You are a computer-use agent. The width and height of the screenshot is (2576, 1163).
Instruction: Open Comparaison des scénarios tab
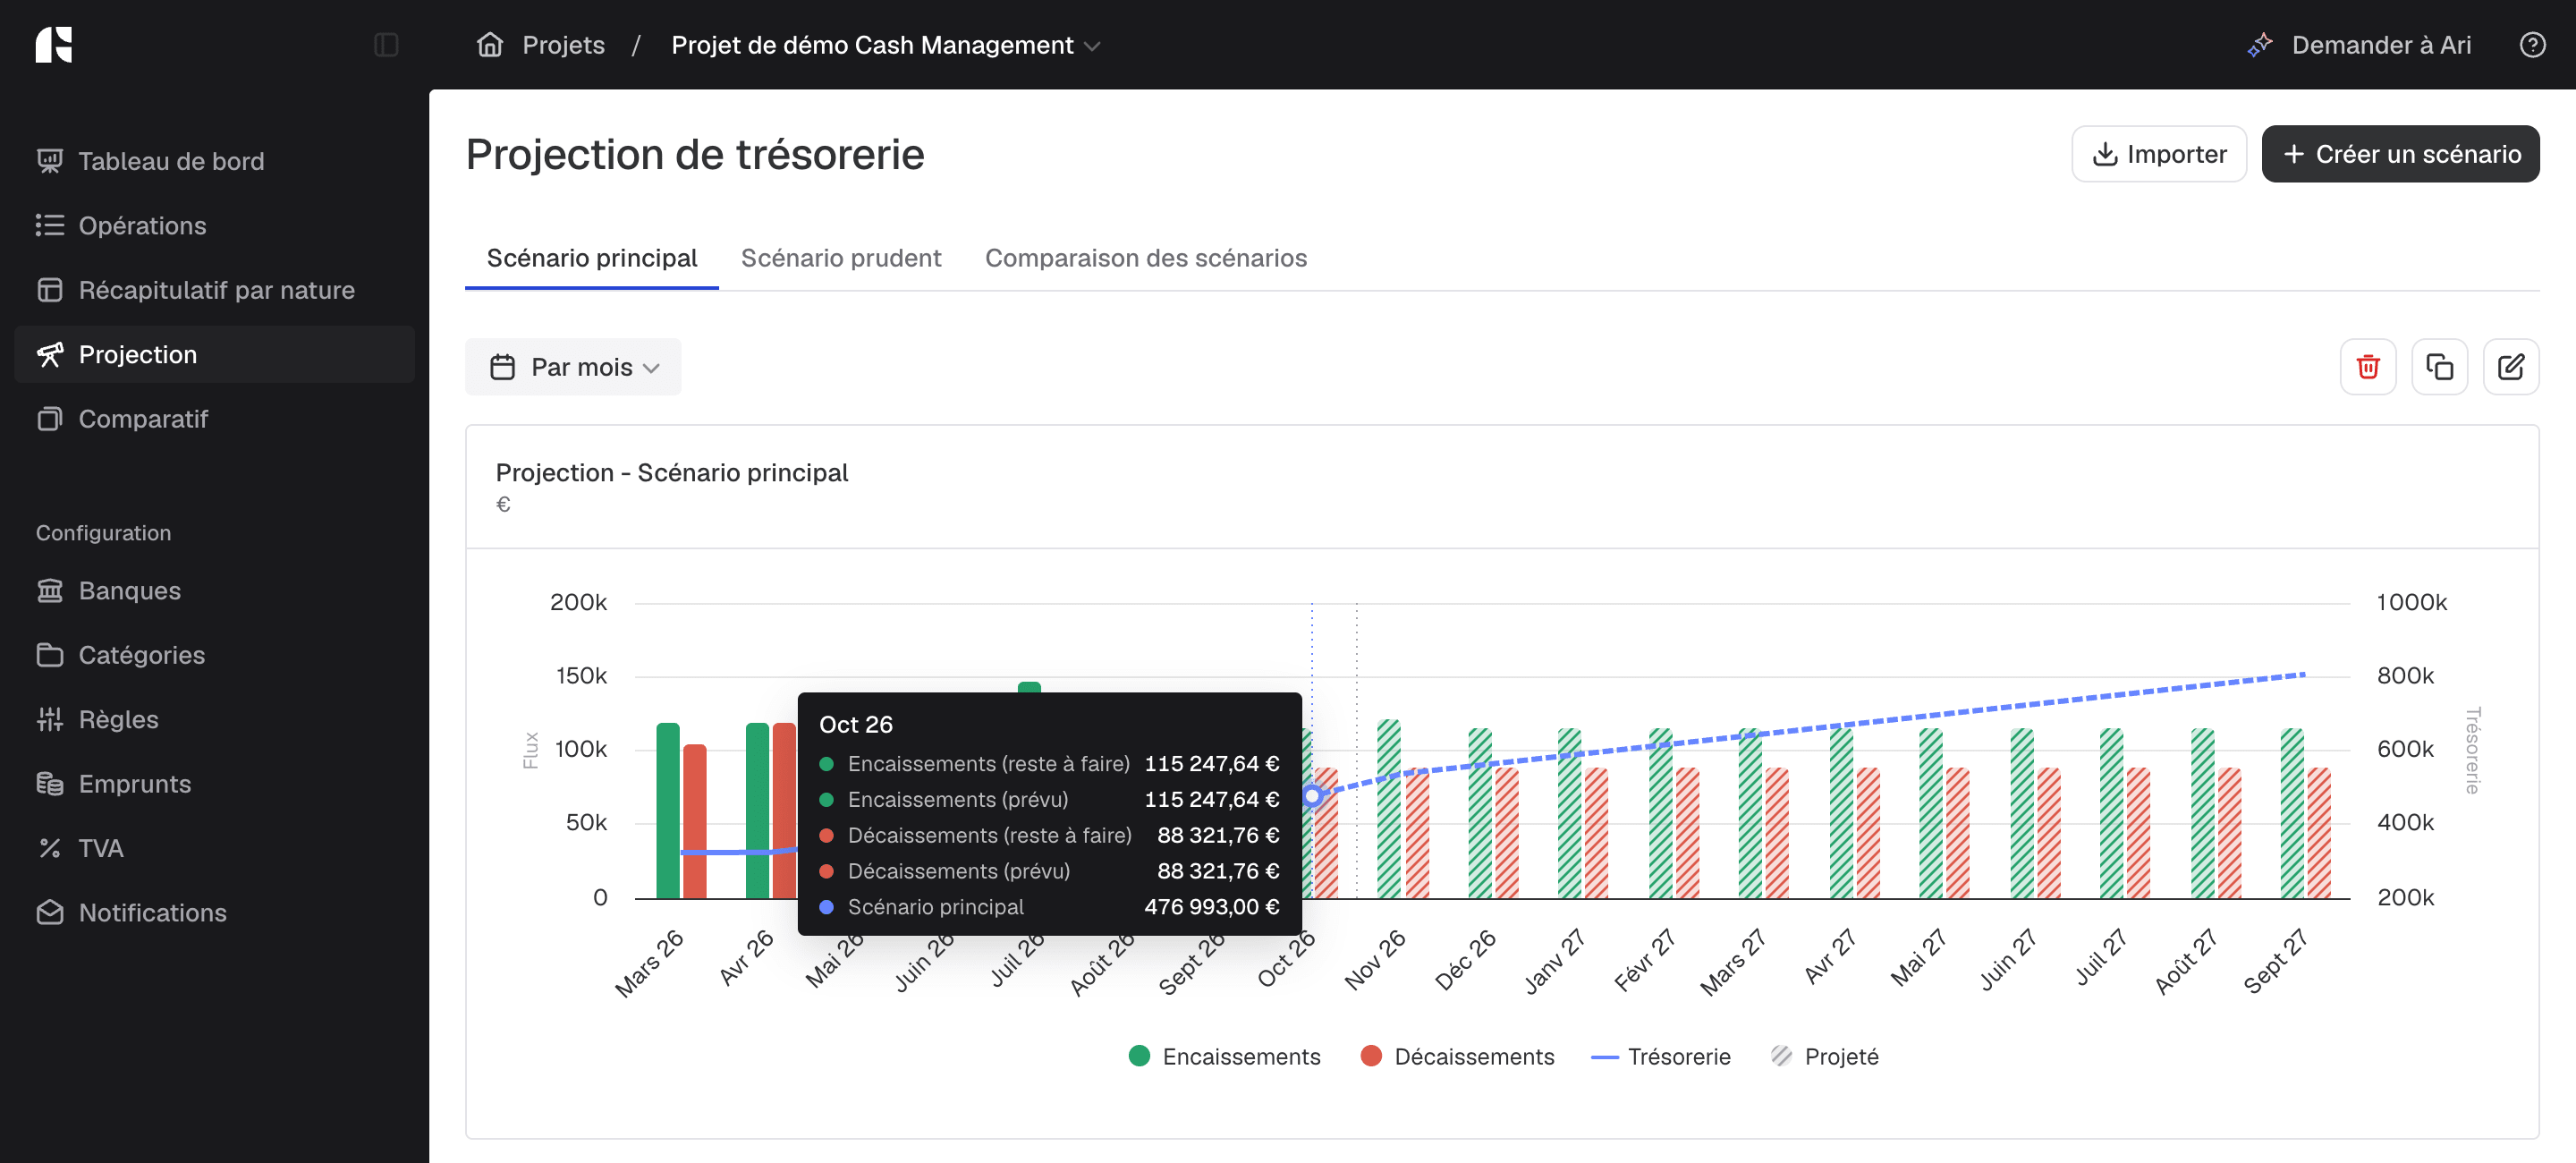tap(1146, 258)
